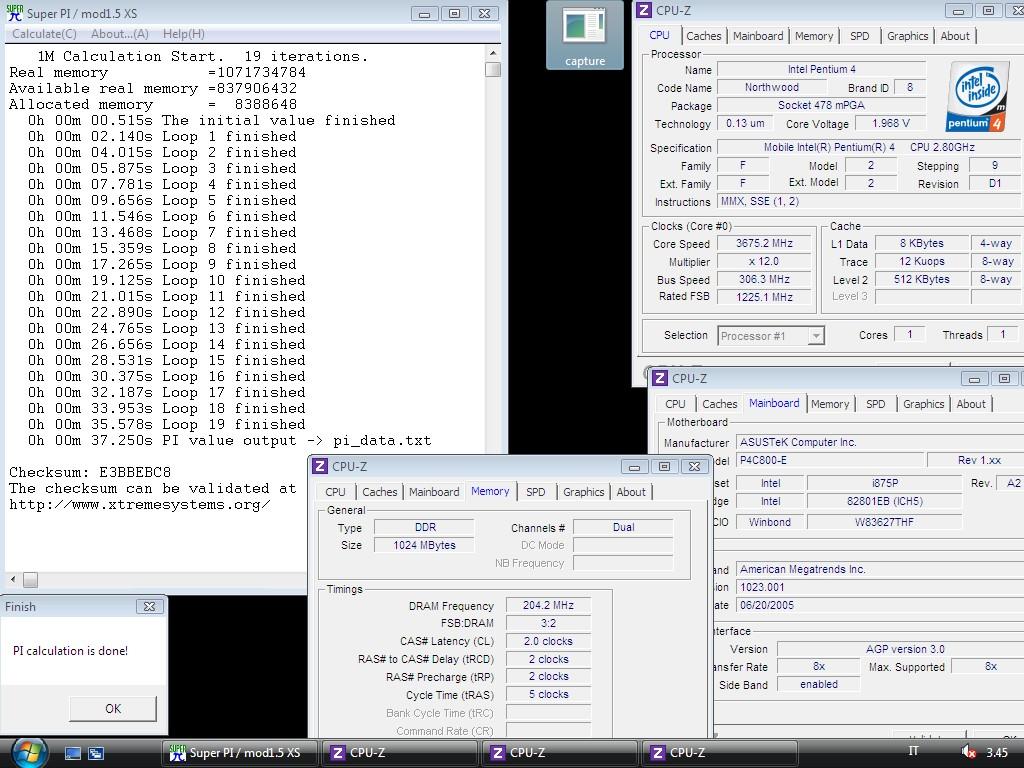The height and width of the screenshot is (768, 1024).
Task: Select Graphics tab in Mainboard CPU-Z window
Action: pos(923,404)
